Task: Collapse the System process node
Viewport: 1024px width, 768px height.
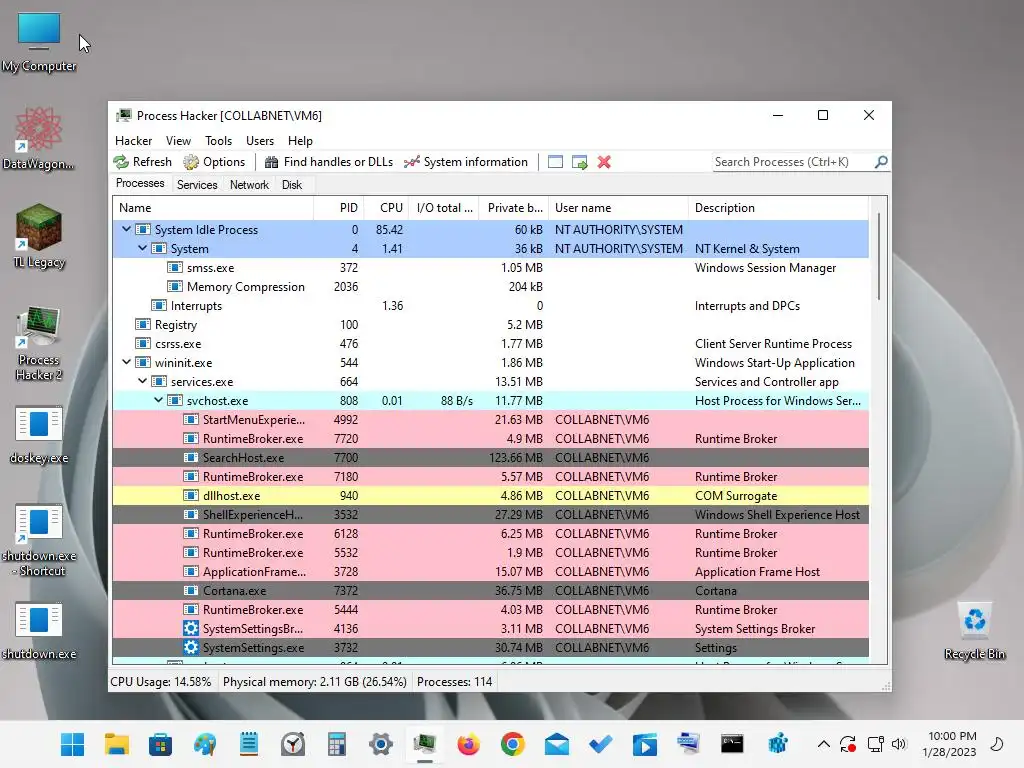Action: pos(142,248)
